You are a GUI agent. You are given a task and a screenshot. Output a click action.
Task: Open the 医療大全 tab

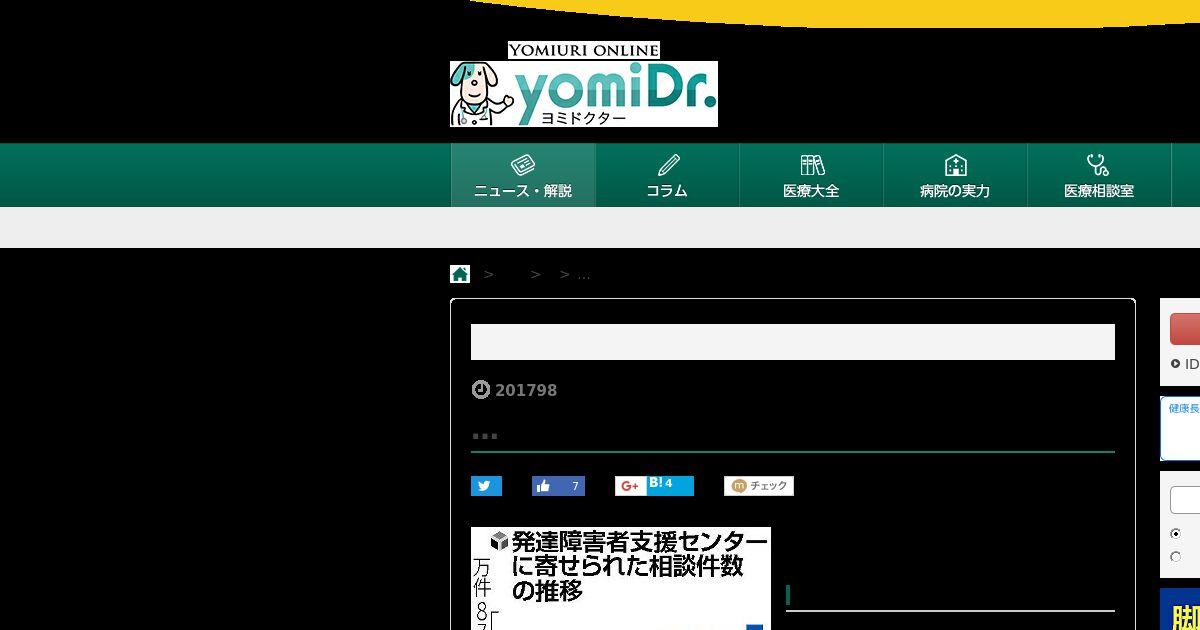[x=811, y=175]
